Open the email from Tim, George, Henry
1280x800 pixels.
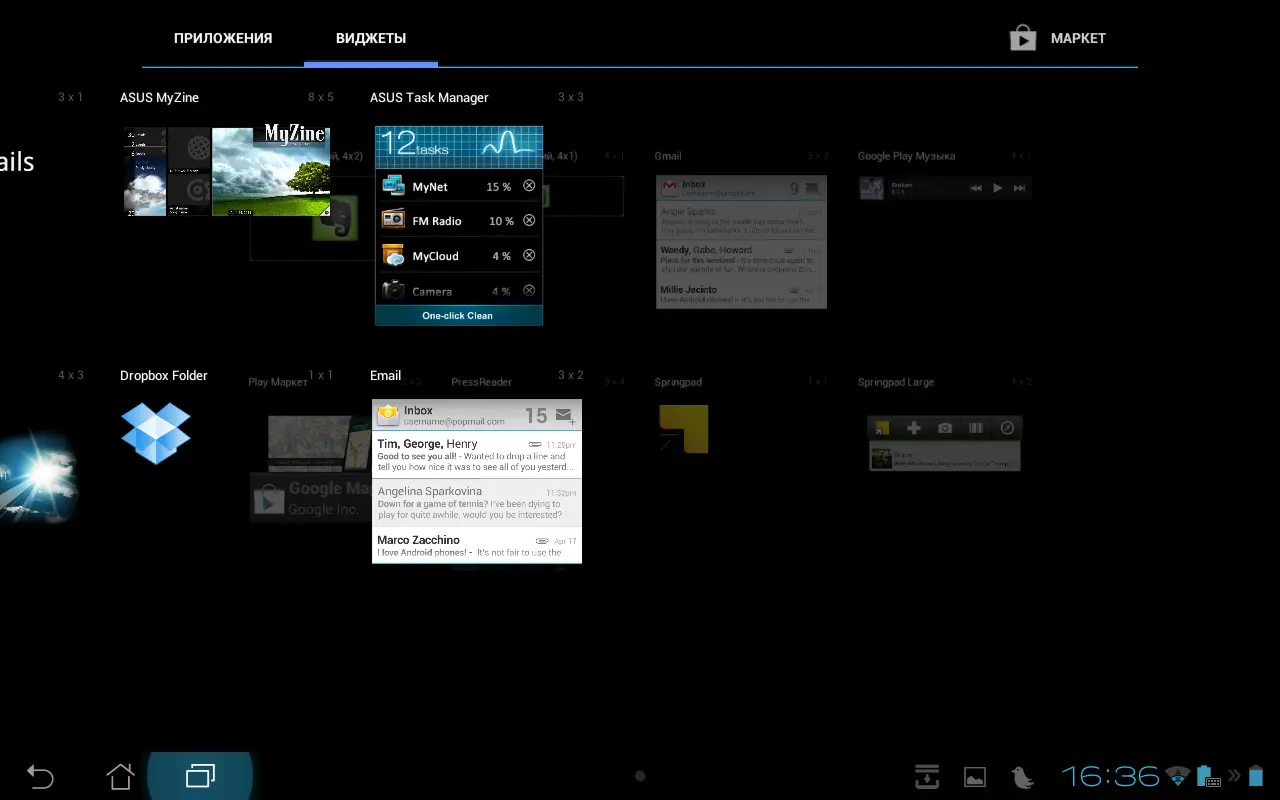(x=477, y=455)
